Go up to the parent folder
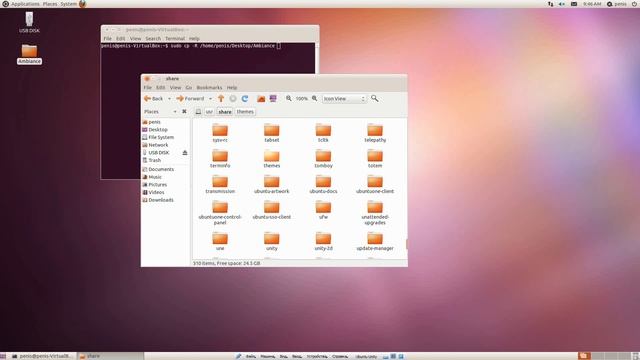 point(221,99)
